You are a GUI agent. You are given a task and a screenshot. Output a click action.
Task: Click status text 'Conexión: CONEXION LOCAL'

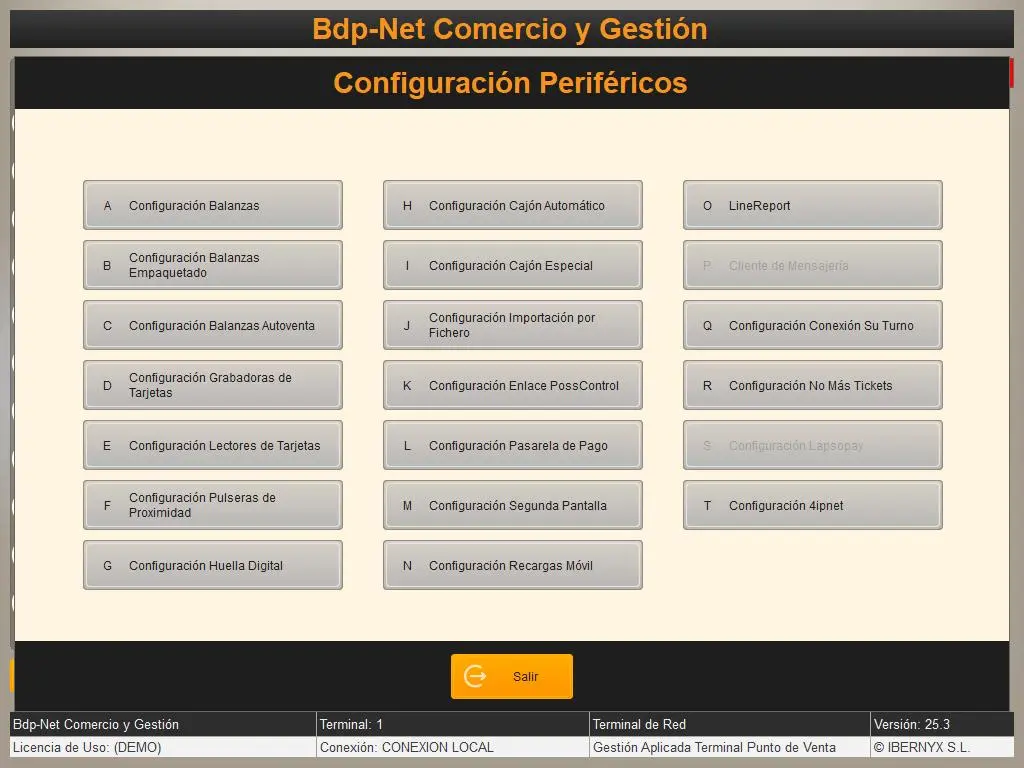point(406,747)
